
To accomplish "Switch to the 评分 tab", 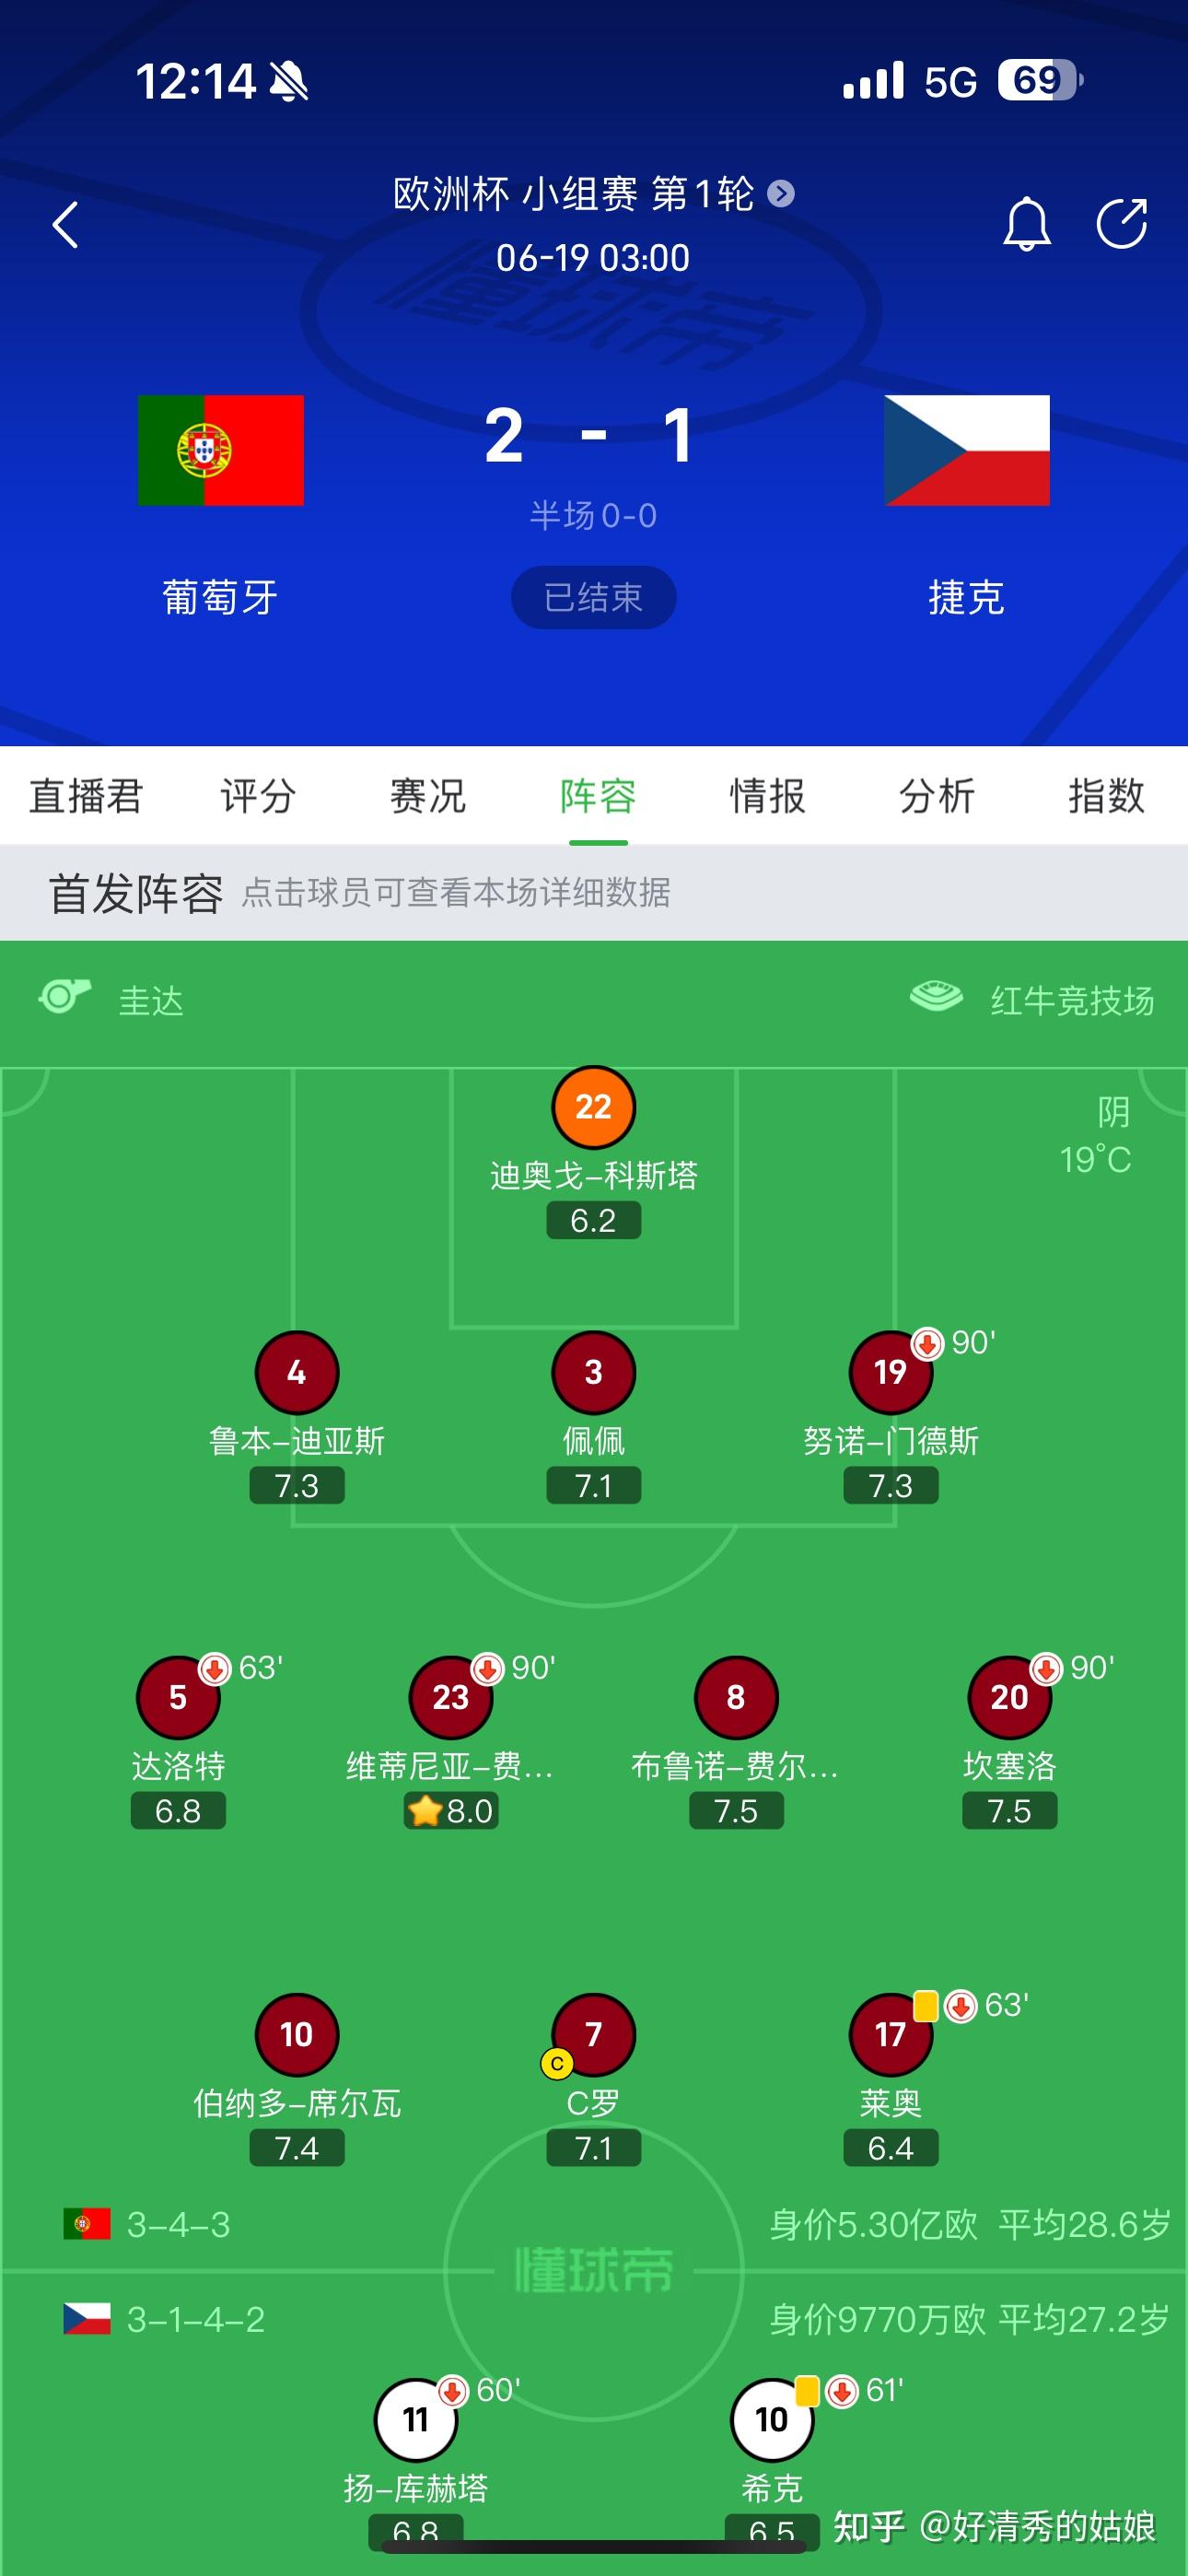I will tap(258, 797).
